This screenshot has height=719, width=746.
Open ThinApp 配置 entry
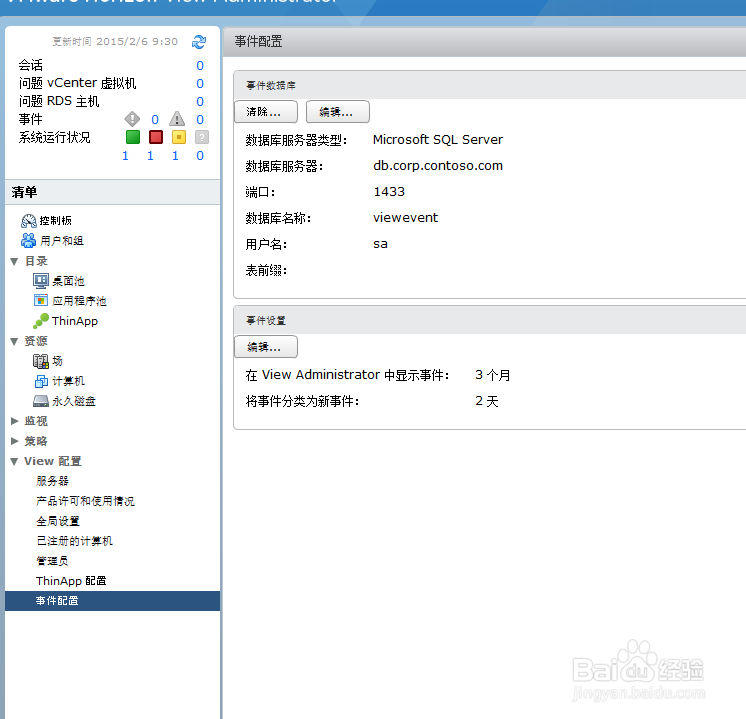pos(71,581)
